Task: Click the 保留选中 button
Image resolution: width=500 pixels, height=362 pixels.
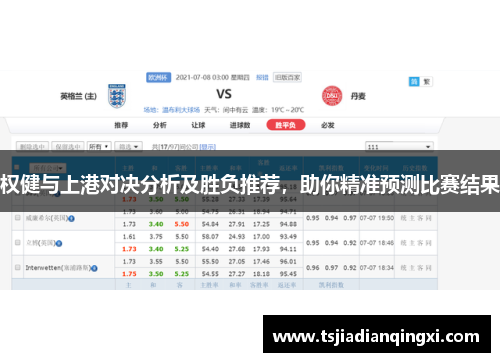Action: 68,147
